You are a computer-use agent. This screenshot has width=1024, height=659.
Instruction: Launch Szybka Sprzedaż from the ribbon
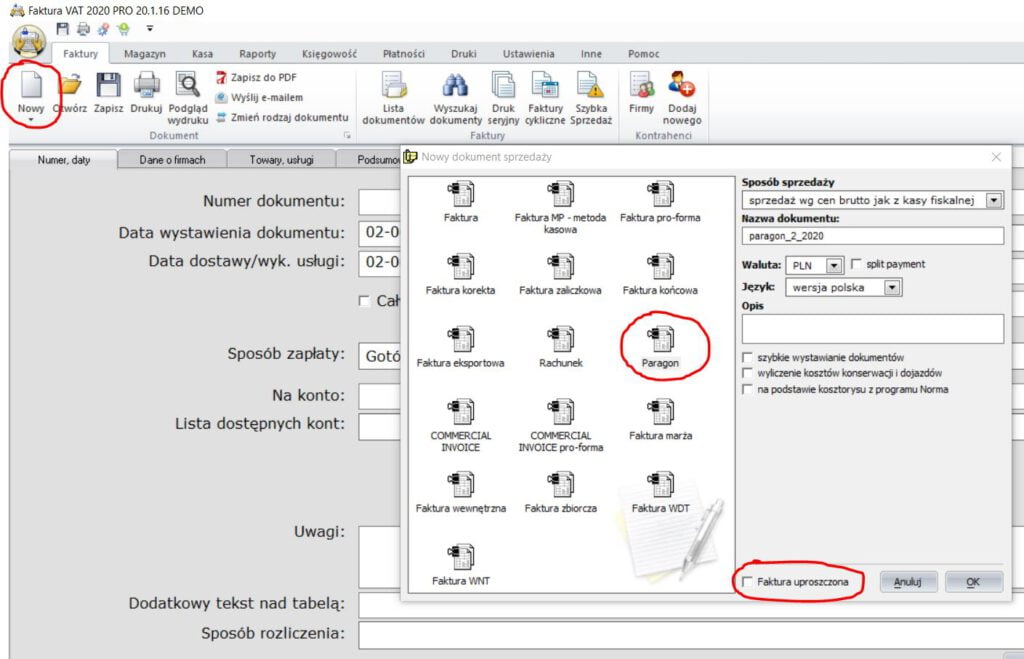click(590, 88)
